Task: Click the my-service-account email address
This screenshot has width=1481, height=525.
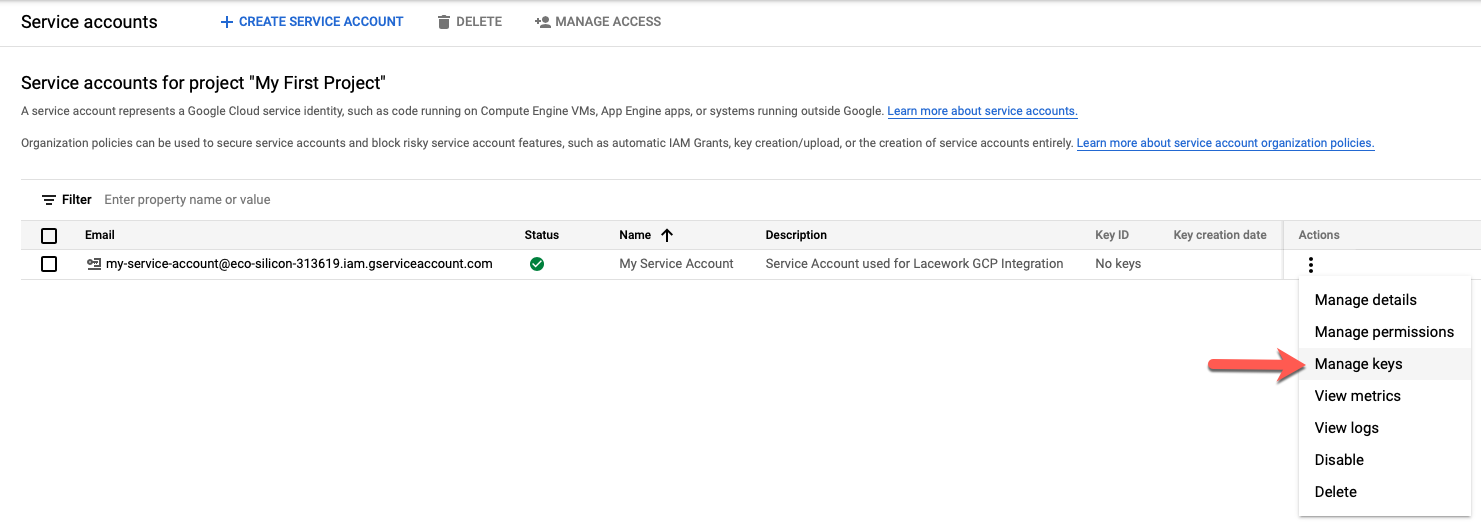Action: [x=299, y=264]
